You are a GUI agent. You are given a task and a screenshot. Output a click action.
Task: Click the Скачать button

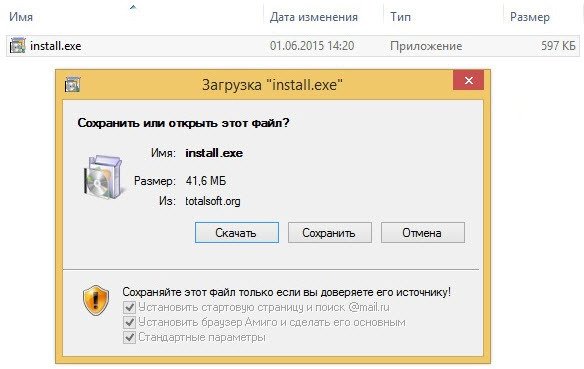[x=237, y=233]
